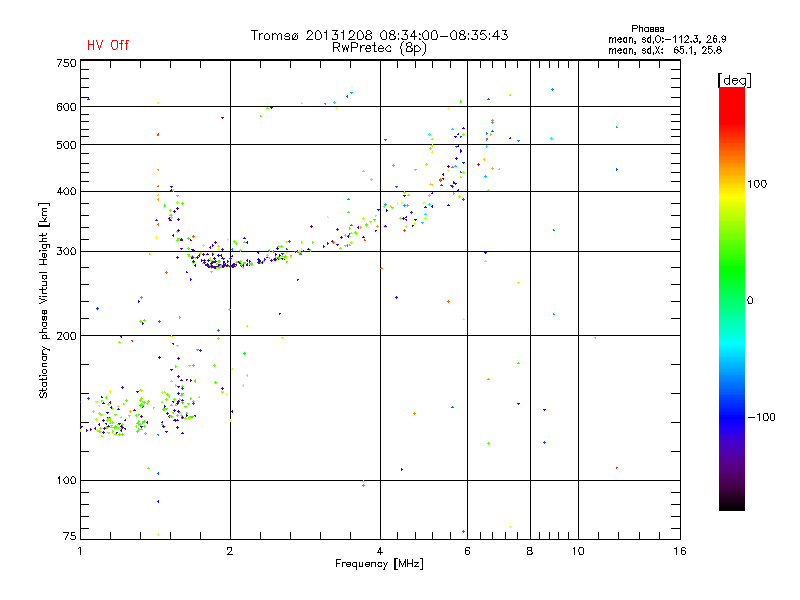This screenshot has width=800, height=600.
Task: Click the '300' height axis tick label
Action: tap(66, 252)
